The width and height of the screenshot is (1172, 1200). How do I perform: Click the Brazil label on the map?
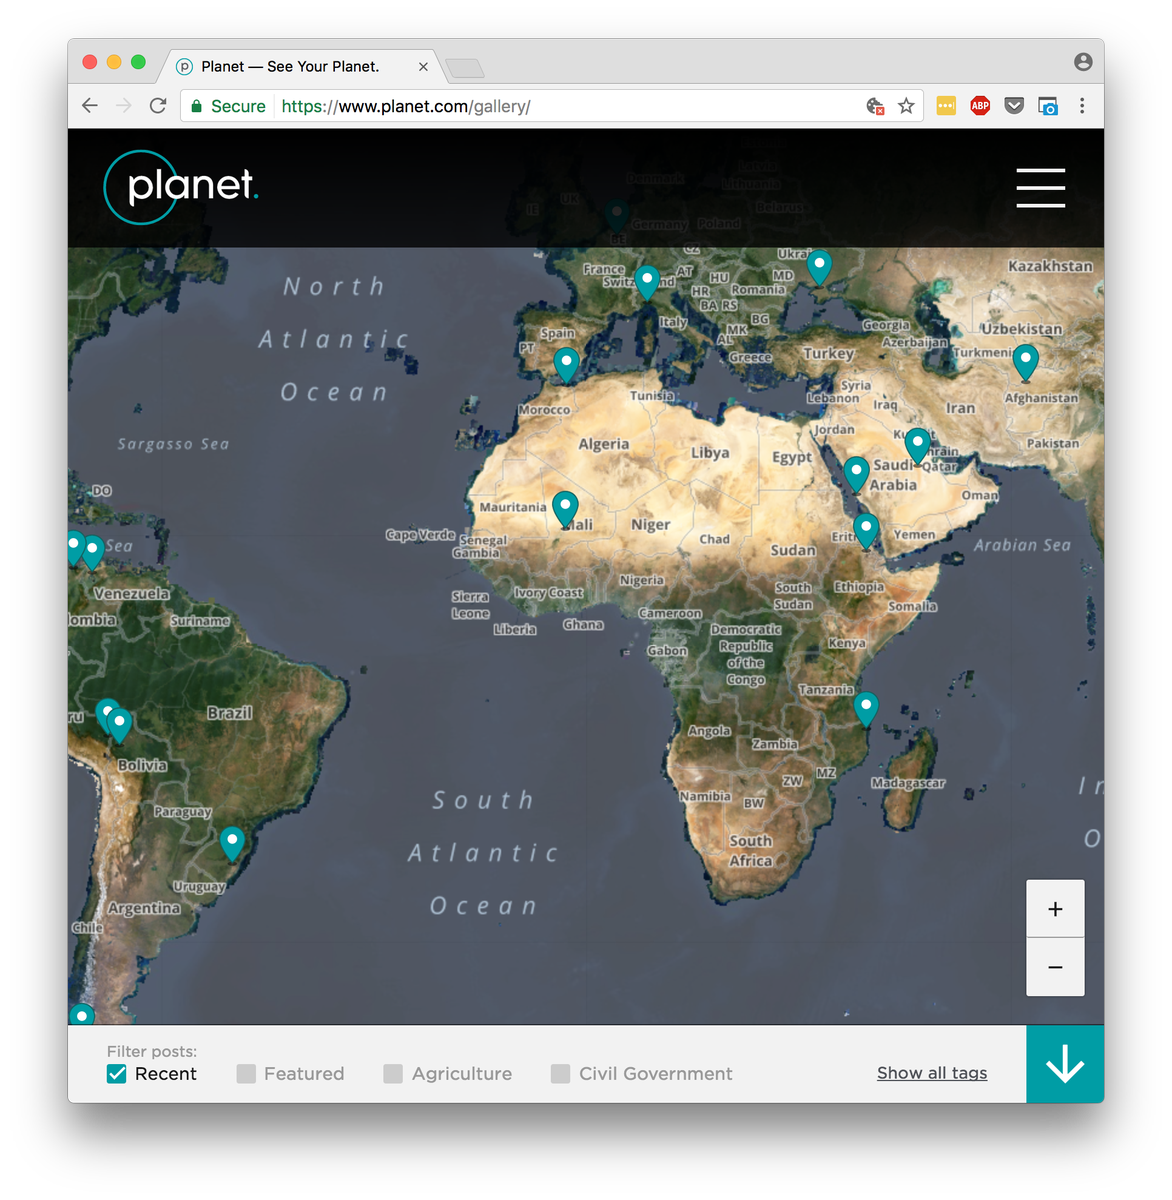230,713
